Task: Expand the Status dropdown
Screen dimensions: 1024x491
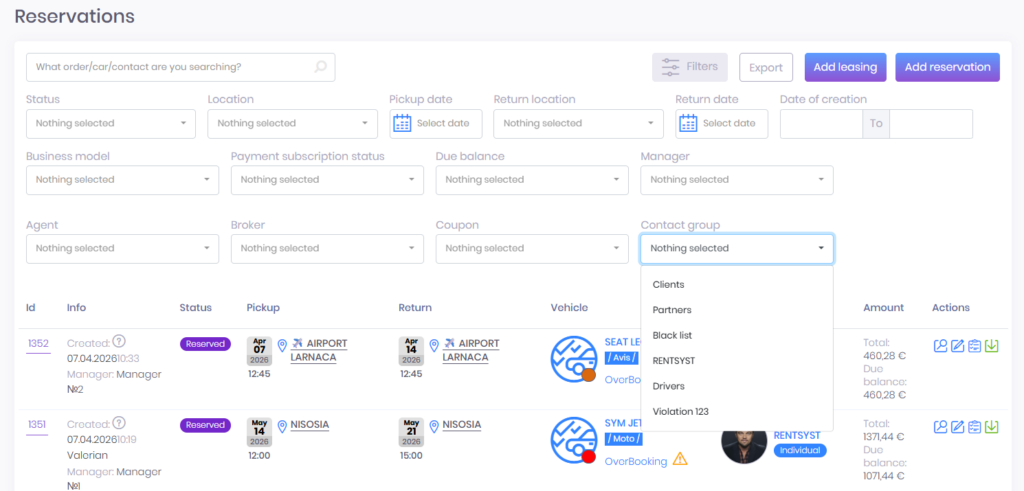Action: 110,124
